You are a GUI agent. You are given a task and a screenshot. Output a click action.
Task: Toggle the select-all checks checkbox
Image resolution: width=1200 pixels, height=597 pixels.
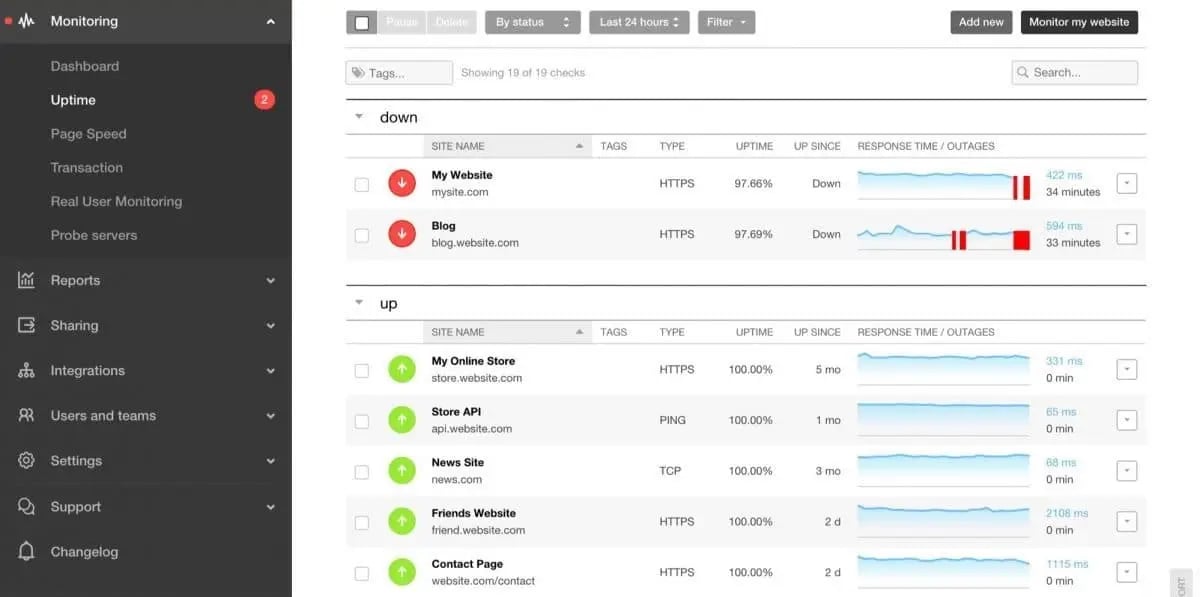[362, 21]
